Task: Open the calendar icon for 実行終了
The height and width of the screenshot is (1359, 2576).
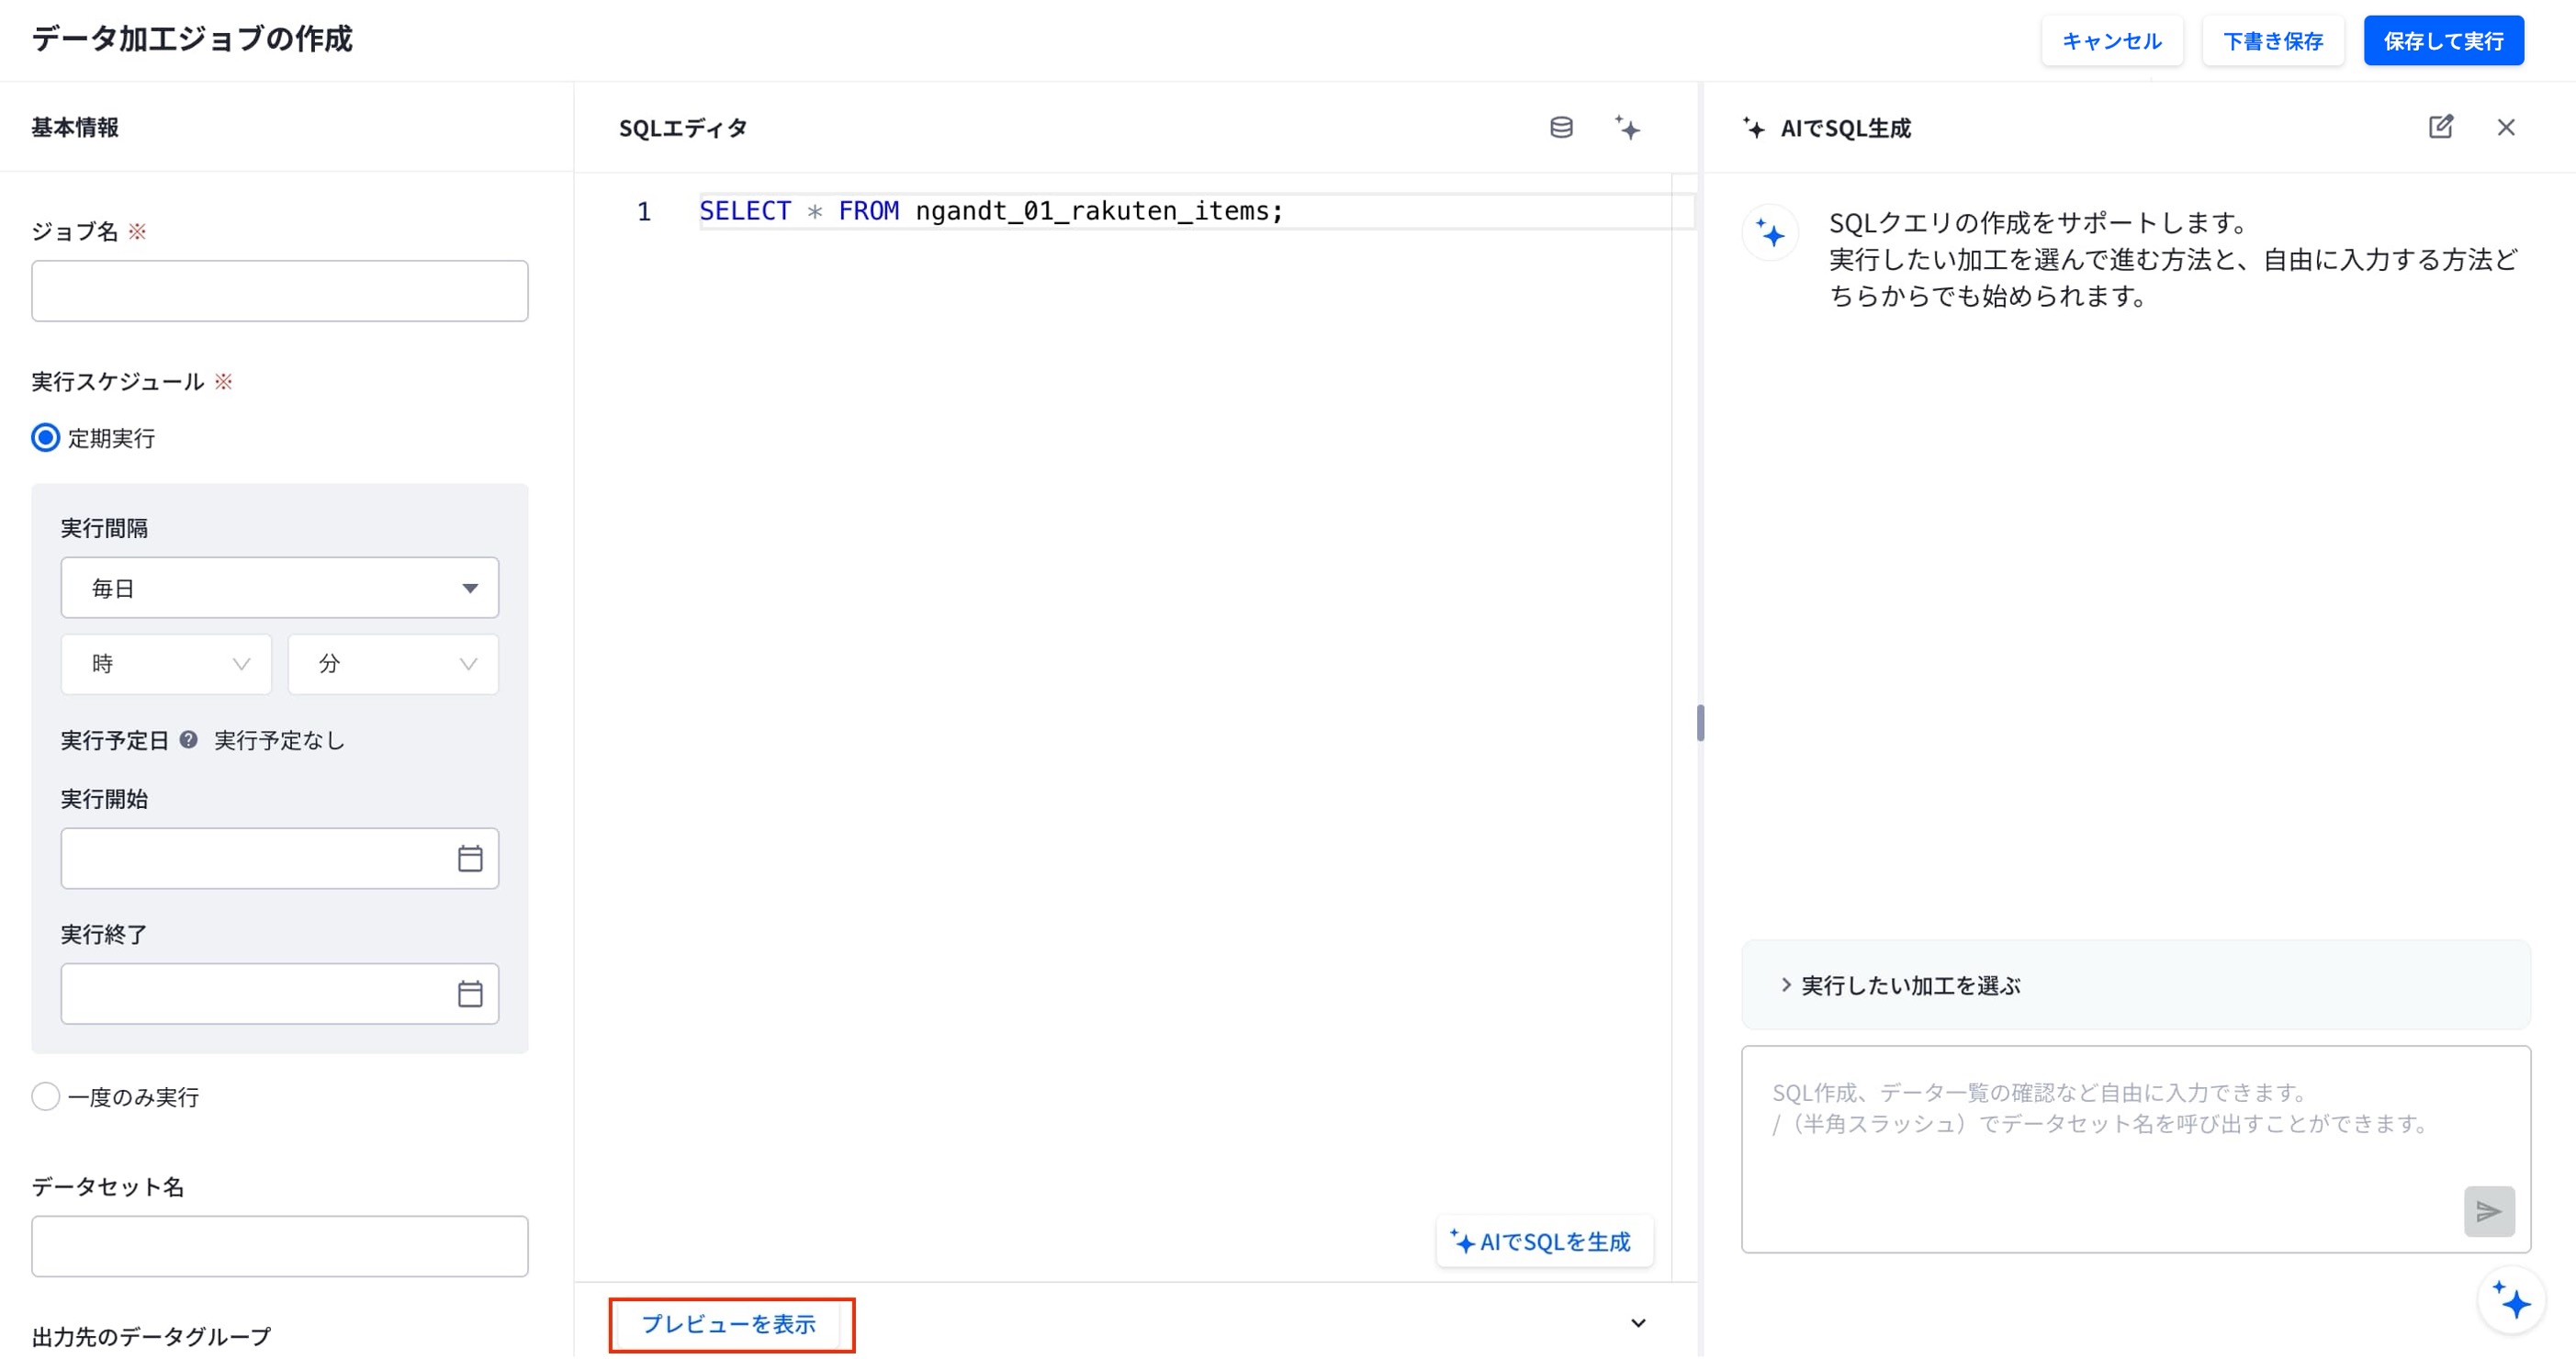Action: point(470,994)
